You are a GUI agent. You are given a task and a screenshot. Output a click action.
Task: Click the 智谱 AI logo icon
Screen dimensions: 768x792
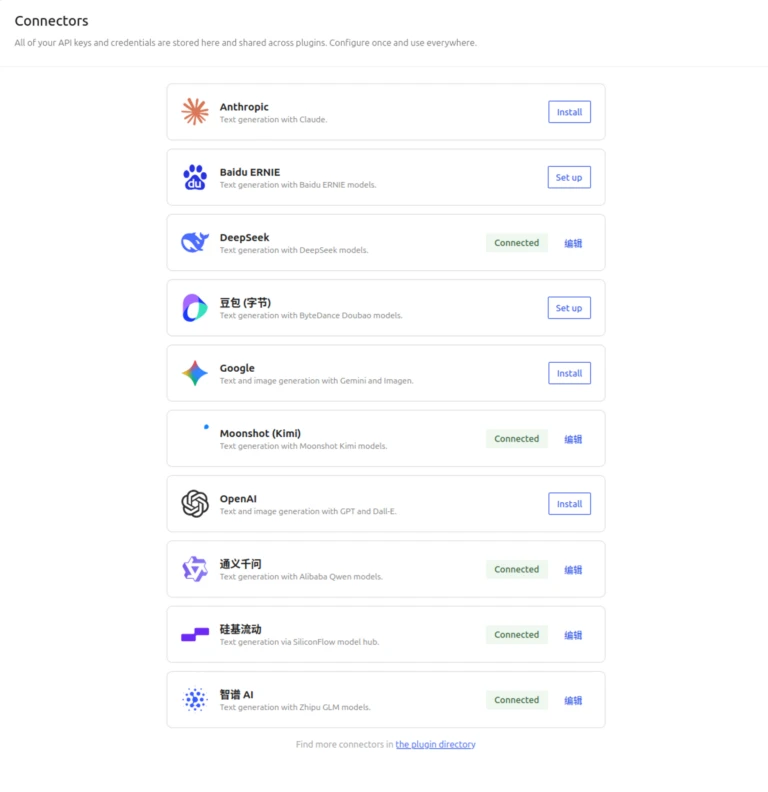click(x=195, y=700)
